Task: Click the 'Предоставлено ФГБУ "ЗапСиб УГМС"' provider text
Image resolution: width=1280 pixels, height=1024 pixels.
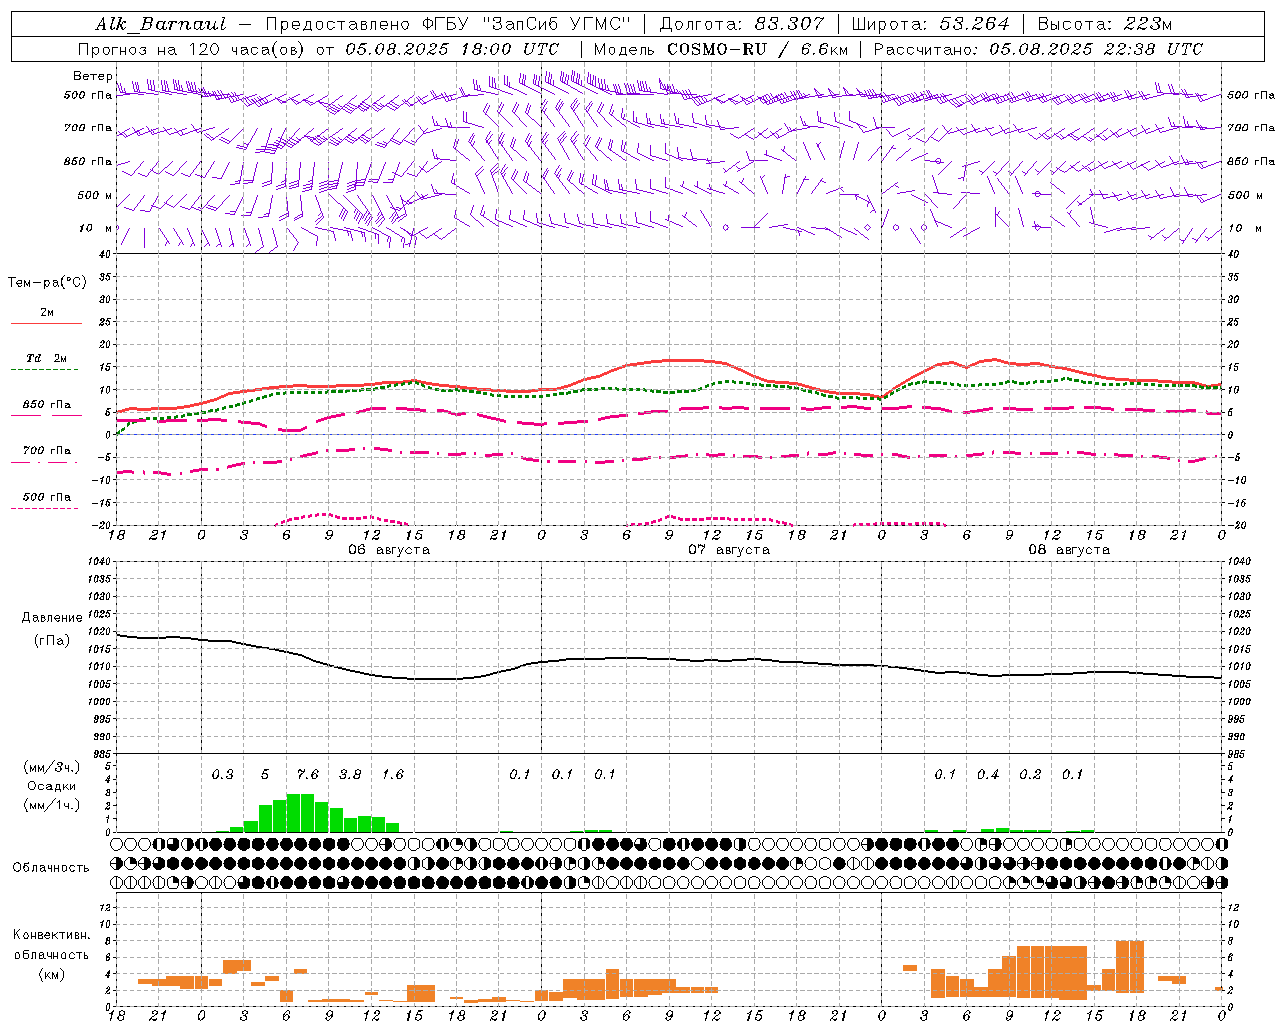Action: pos(448,24)
